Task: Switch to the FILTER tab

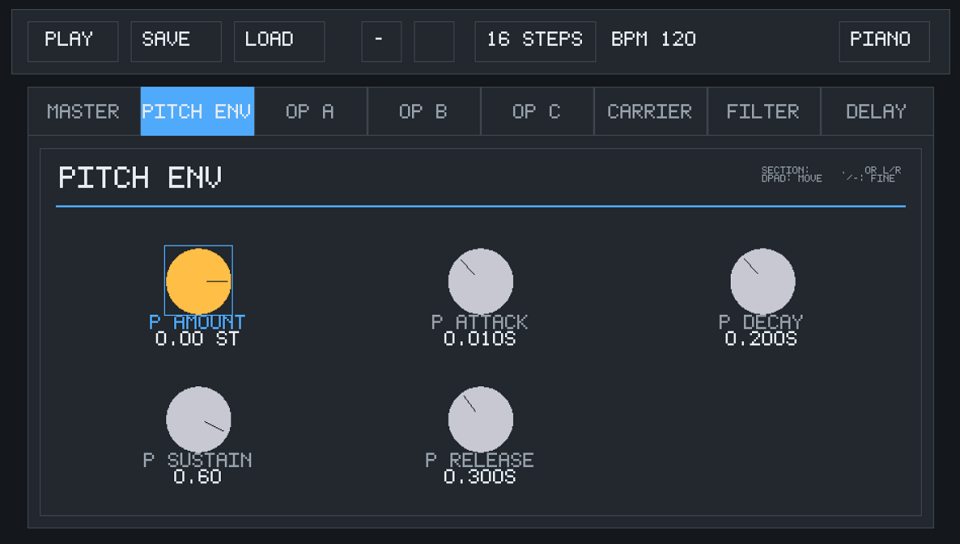Action: (763, 111)
